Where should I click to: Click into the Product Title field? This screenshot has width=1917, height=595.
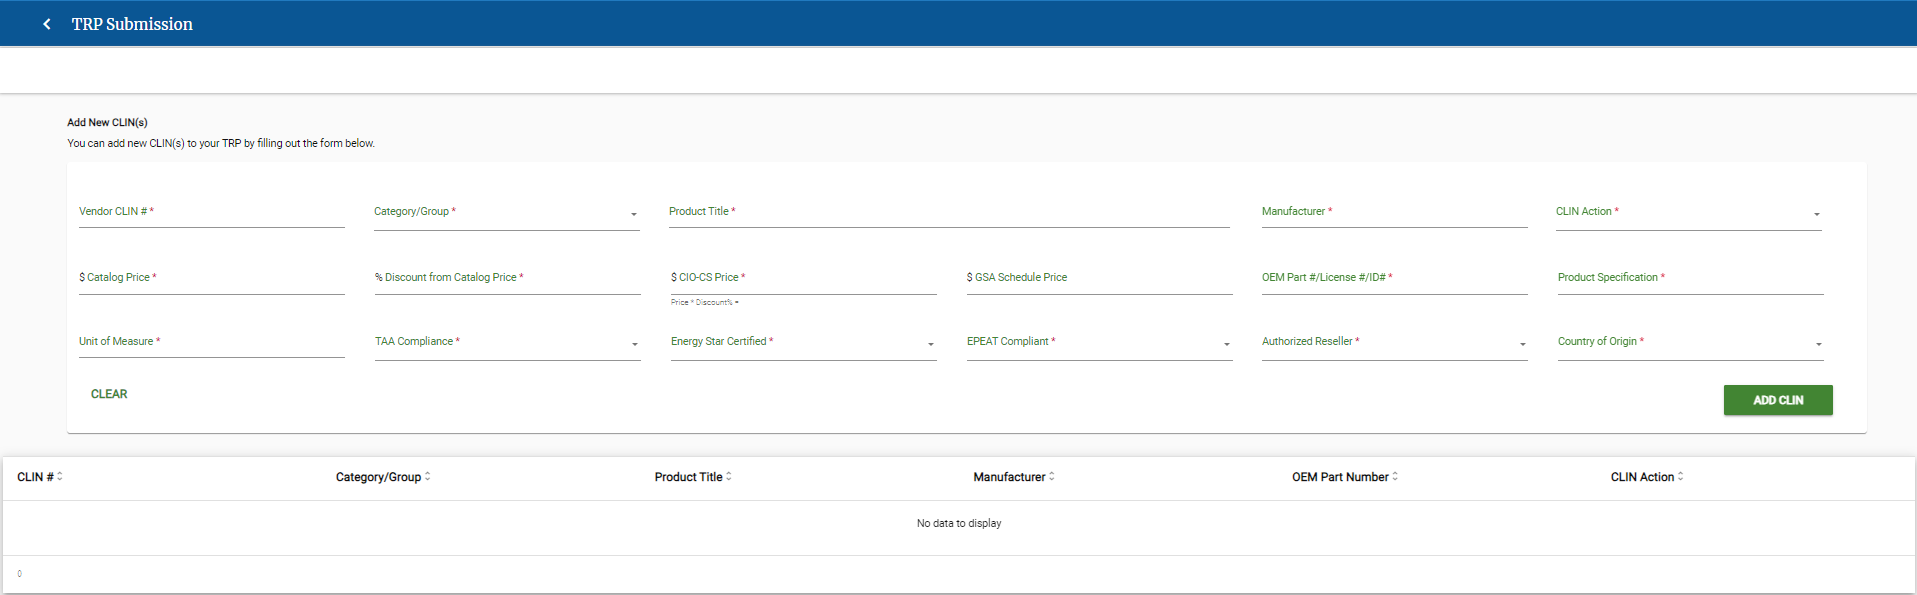tap(948, 213)
